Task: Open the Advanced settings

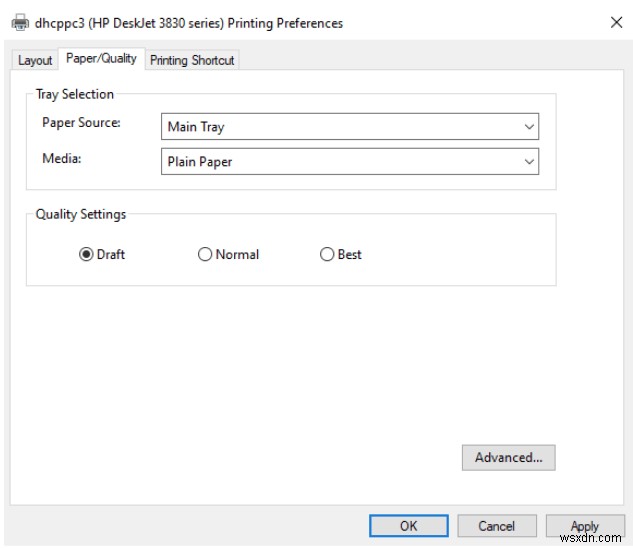Action: pyautogui.click(x=508, y=458)
